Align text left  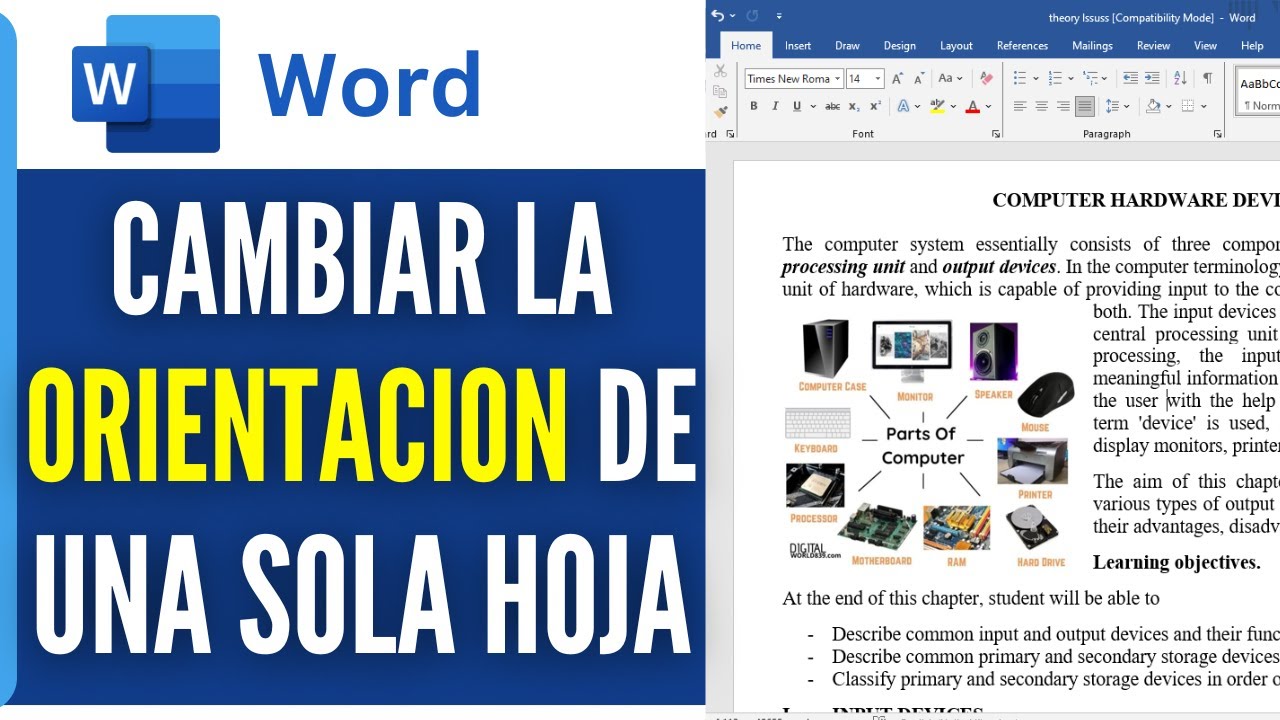pos(1020,106)
